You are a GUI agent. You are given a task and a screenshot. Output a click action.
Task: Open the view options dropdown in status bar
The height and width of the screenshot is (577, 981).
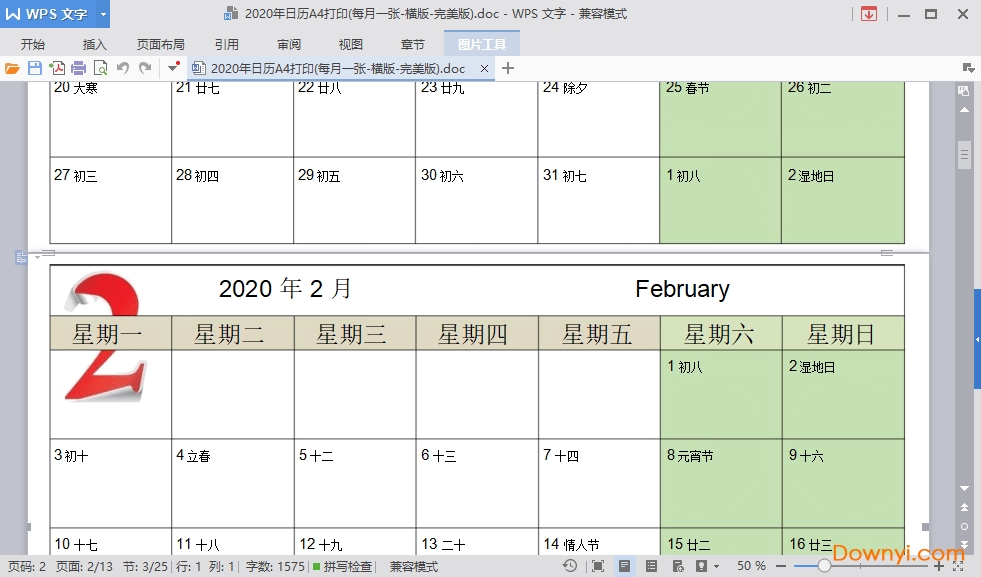coord(714,565)
